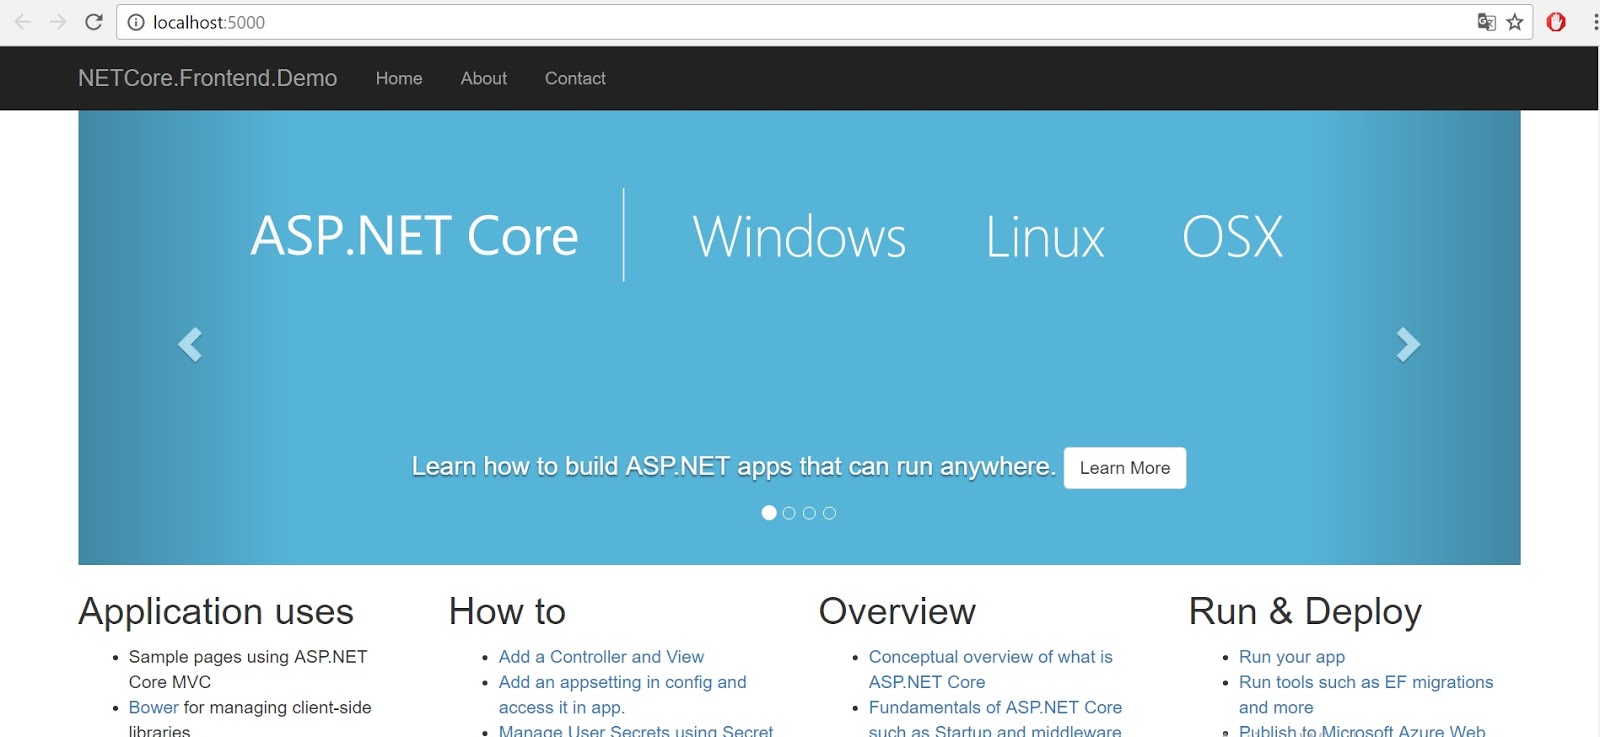Open the Contact navigation item
Viewport: 1600px width, 737px height.
575,78
